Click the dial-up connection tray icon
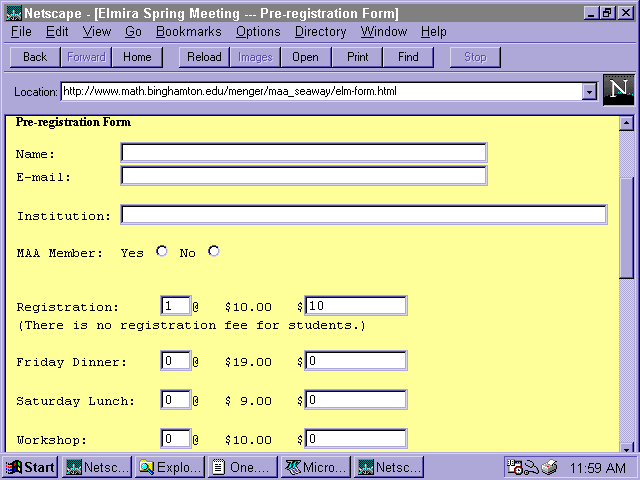Viewport: 640px width, 480px height. pyautogui.click(x=531, y=467)
